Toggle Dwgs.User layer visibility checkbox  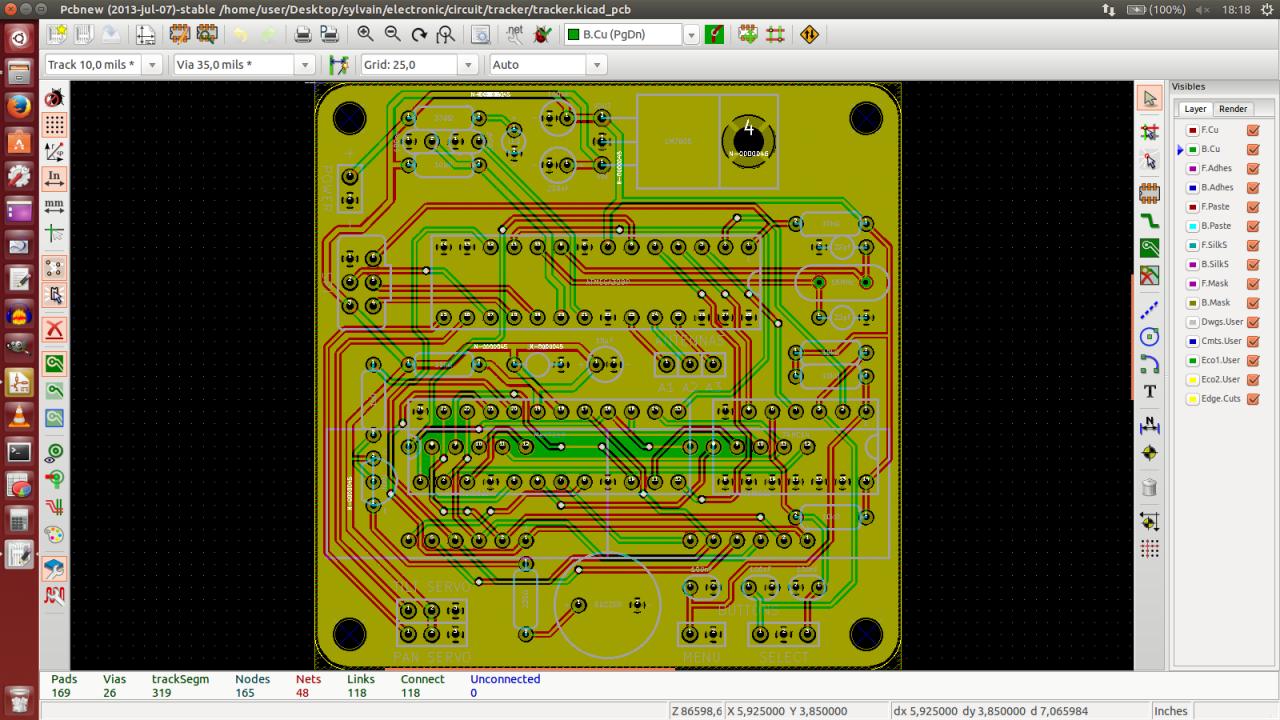coord(1253,322)
